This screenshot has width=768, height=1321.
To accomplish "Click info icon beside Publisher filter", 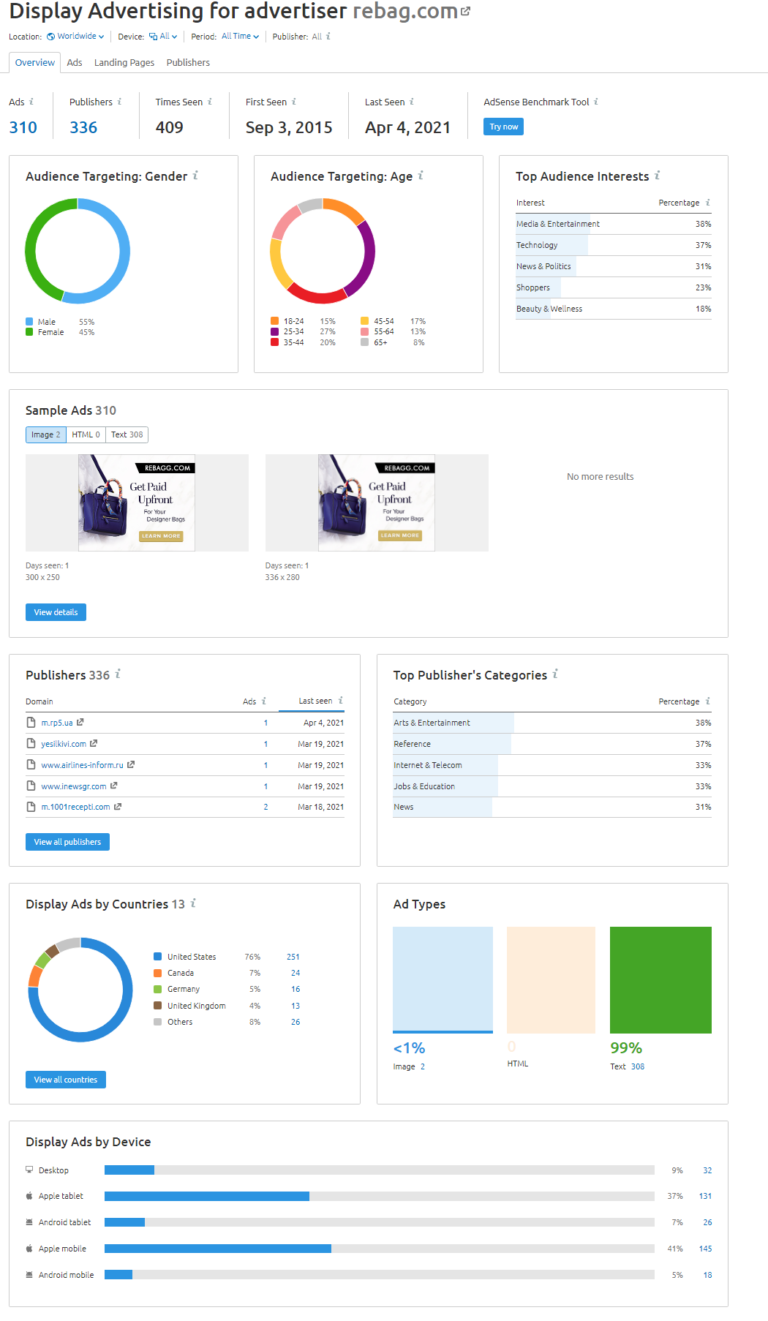I will tap(328, 36).
